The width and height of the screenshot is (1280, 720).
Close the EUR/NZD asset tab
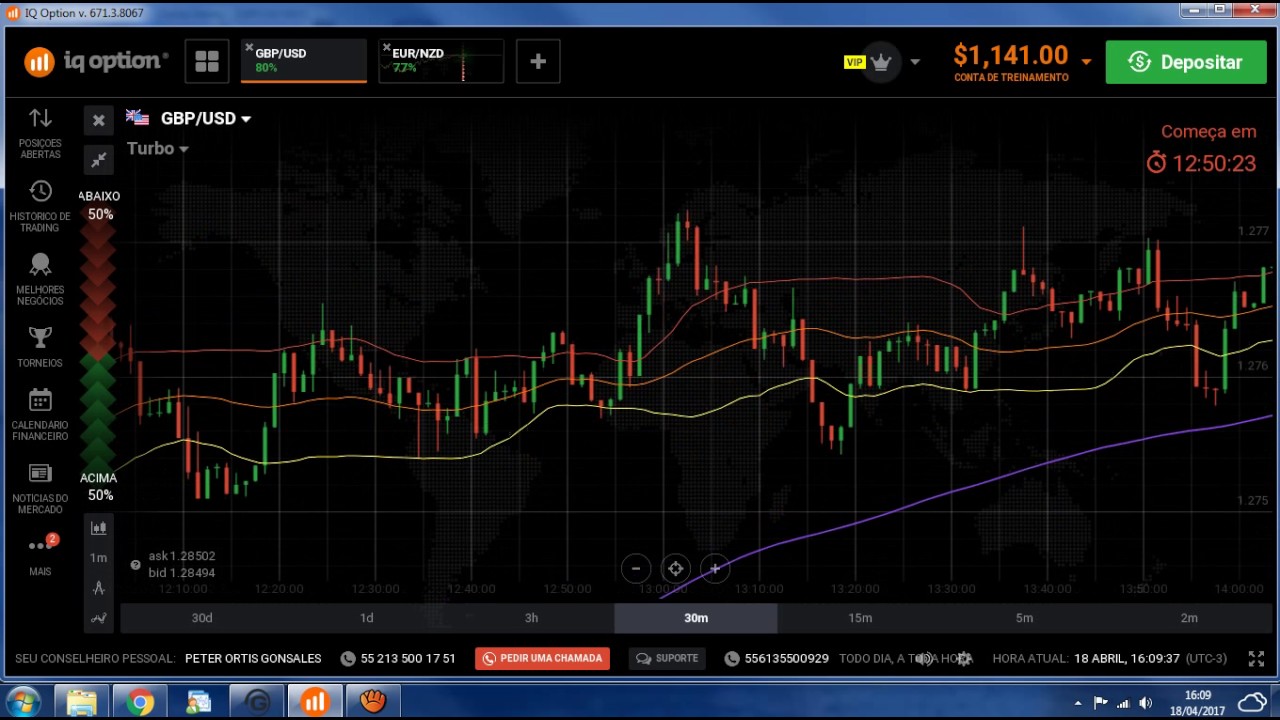386,47
